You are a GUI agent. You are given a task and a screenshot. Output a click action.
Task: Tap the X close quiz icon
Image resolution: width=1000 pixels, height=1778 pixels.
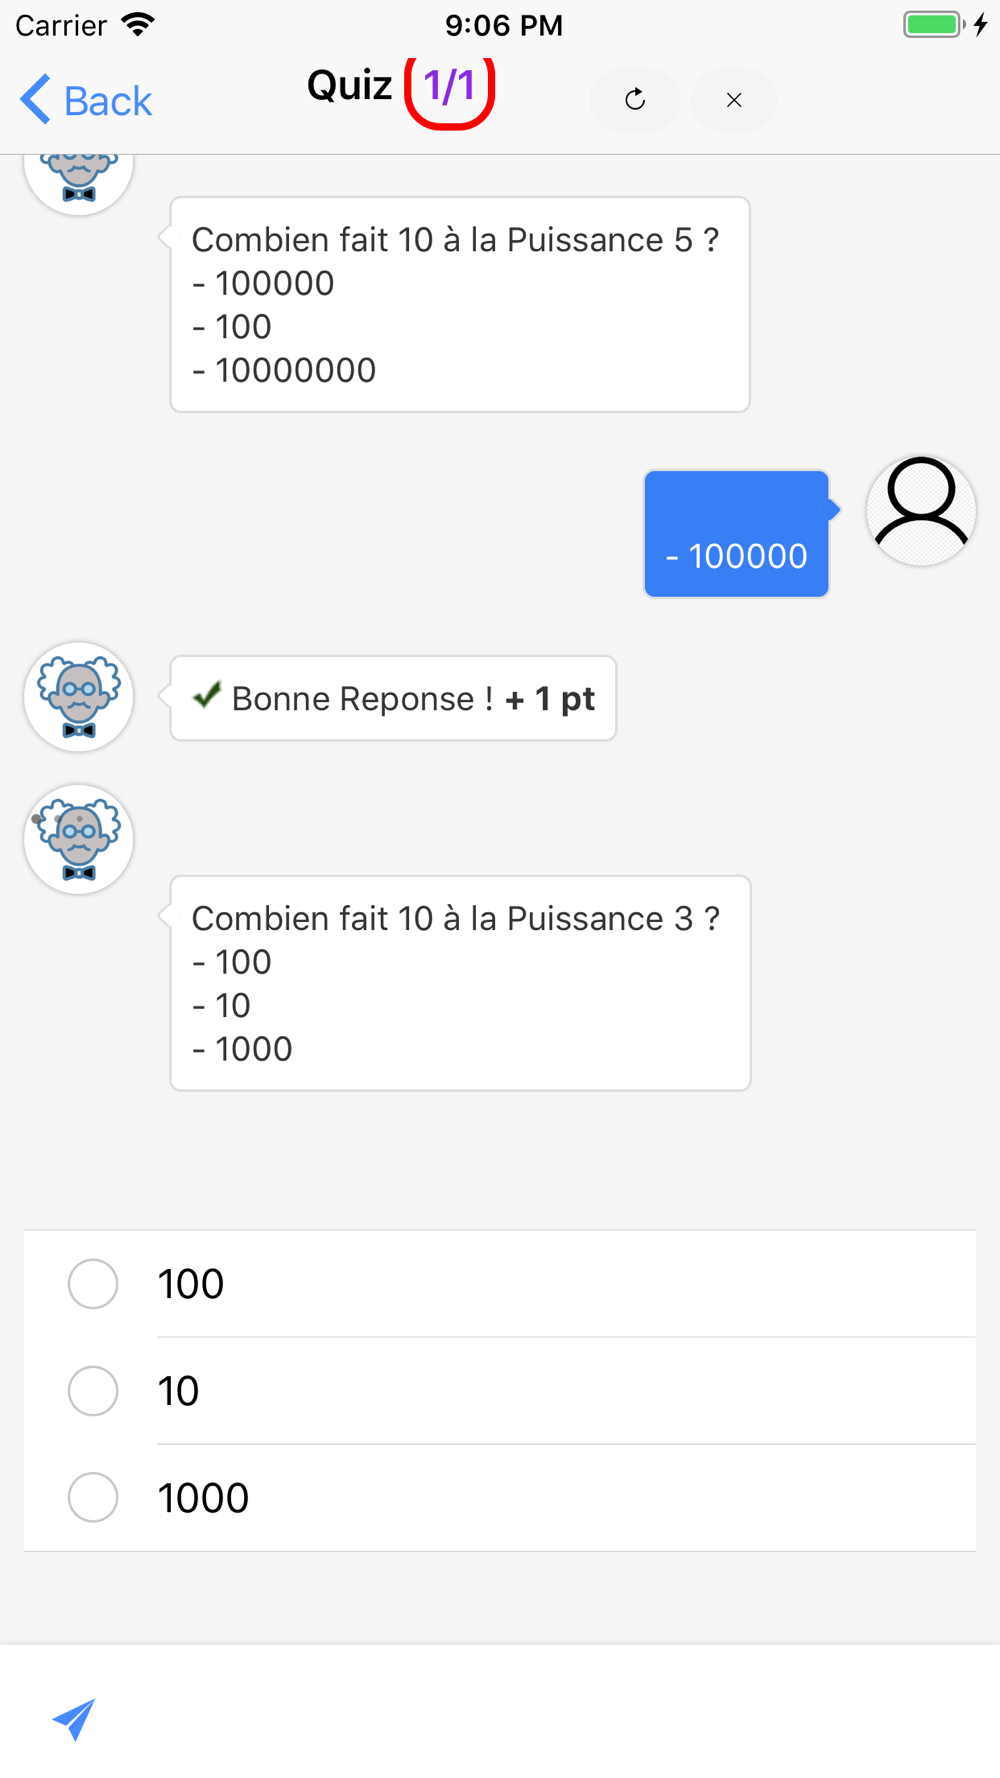click(x=734, y=100)
